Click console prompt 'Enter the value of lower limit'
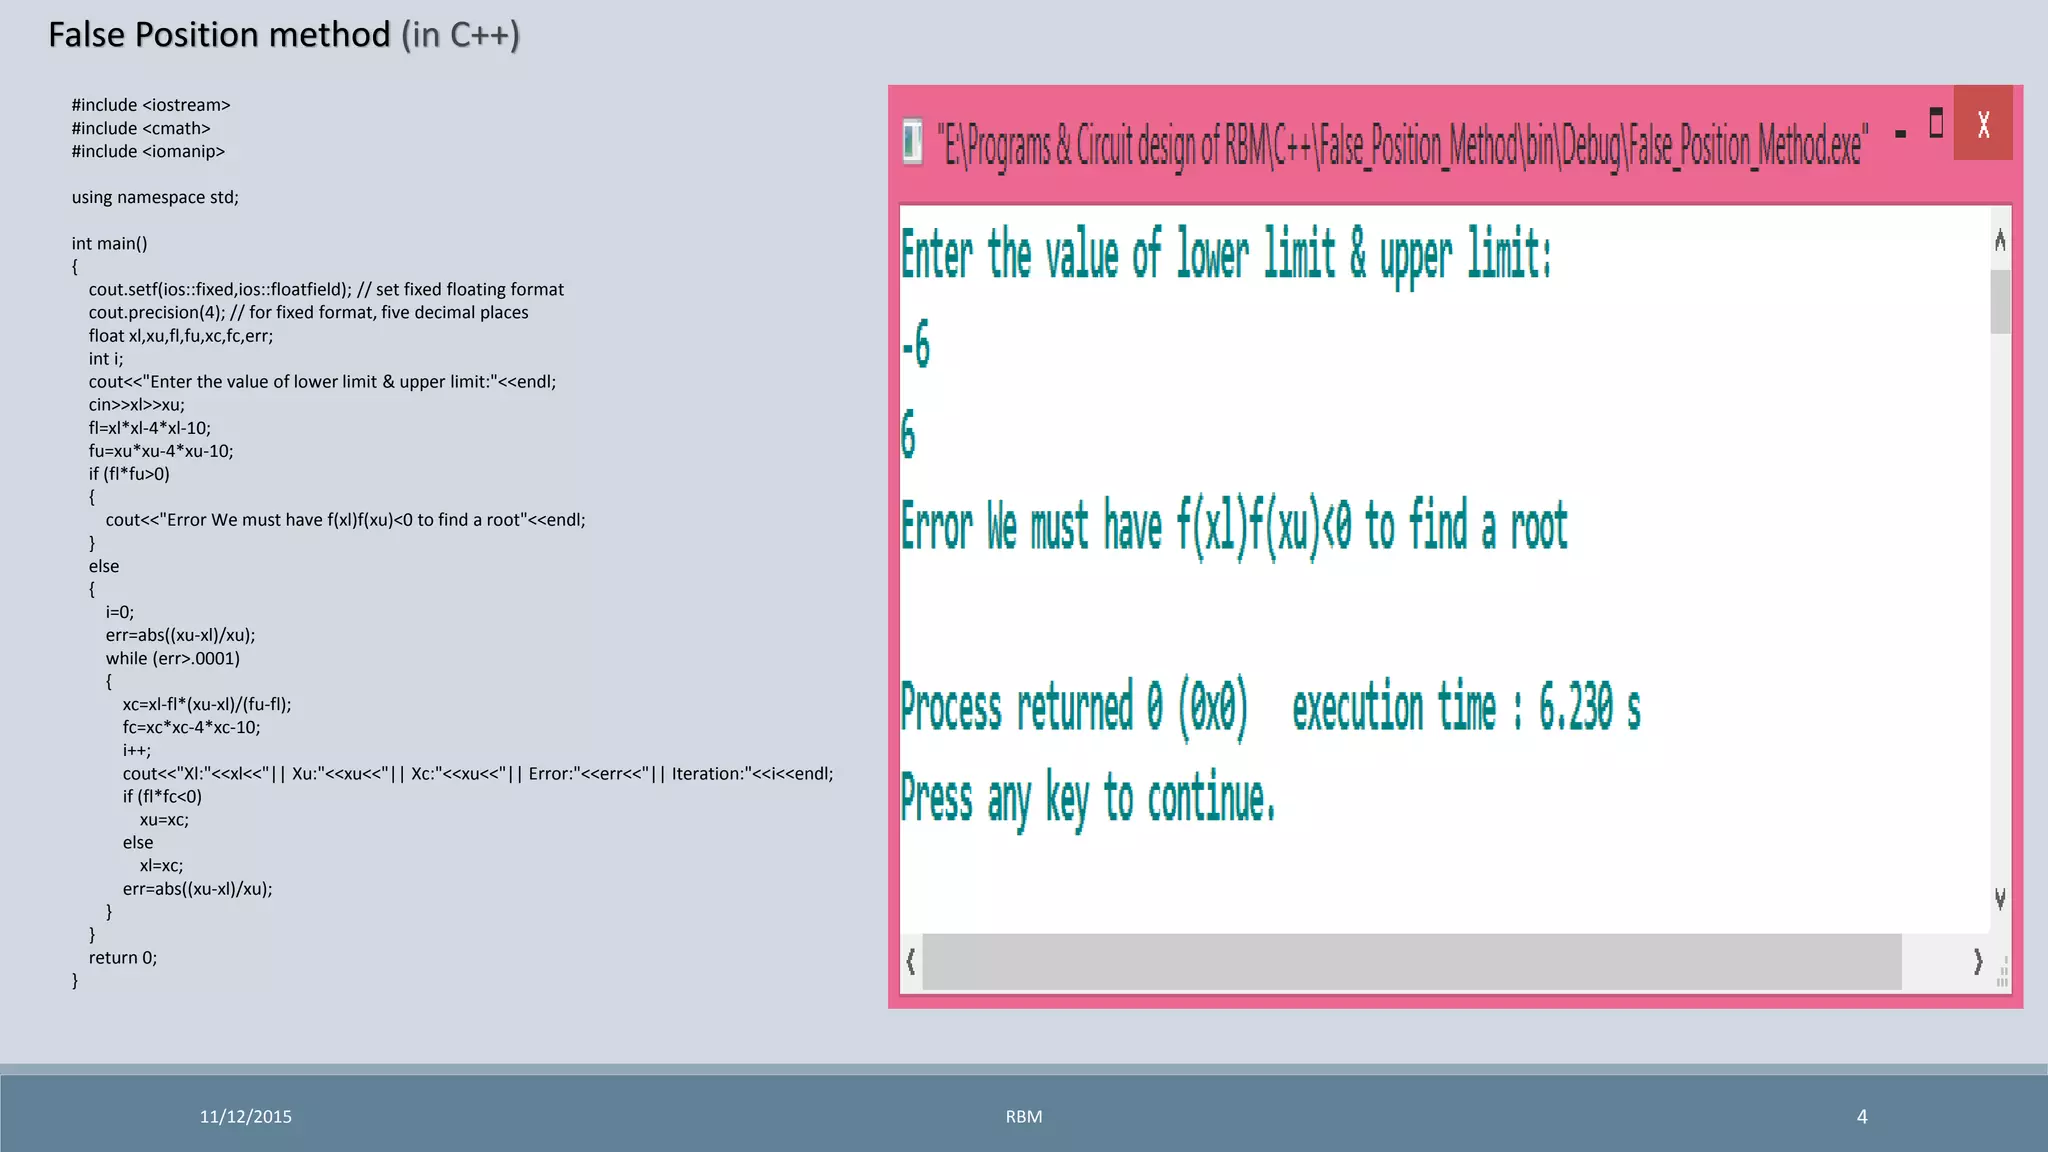This screenshot has height=1152, width=2048. click(1226, 256)
